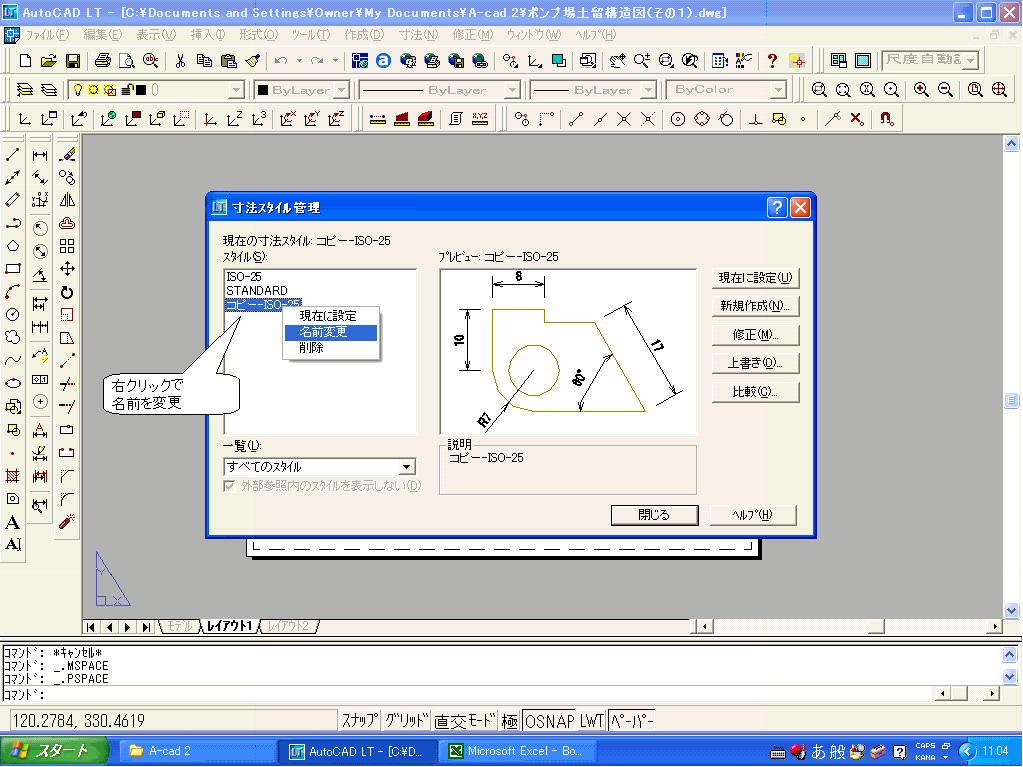Click the Open file icon
Screen dimensions: 1023x767
tap(48, 61)
